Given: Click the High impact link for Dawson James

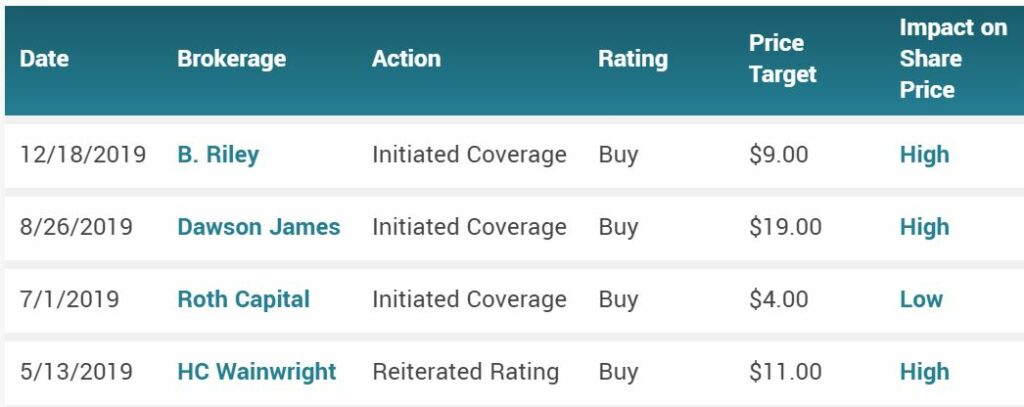Looking at the screenshot, I should [x=925, y=227].
